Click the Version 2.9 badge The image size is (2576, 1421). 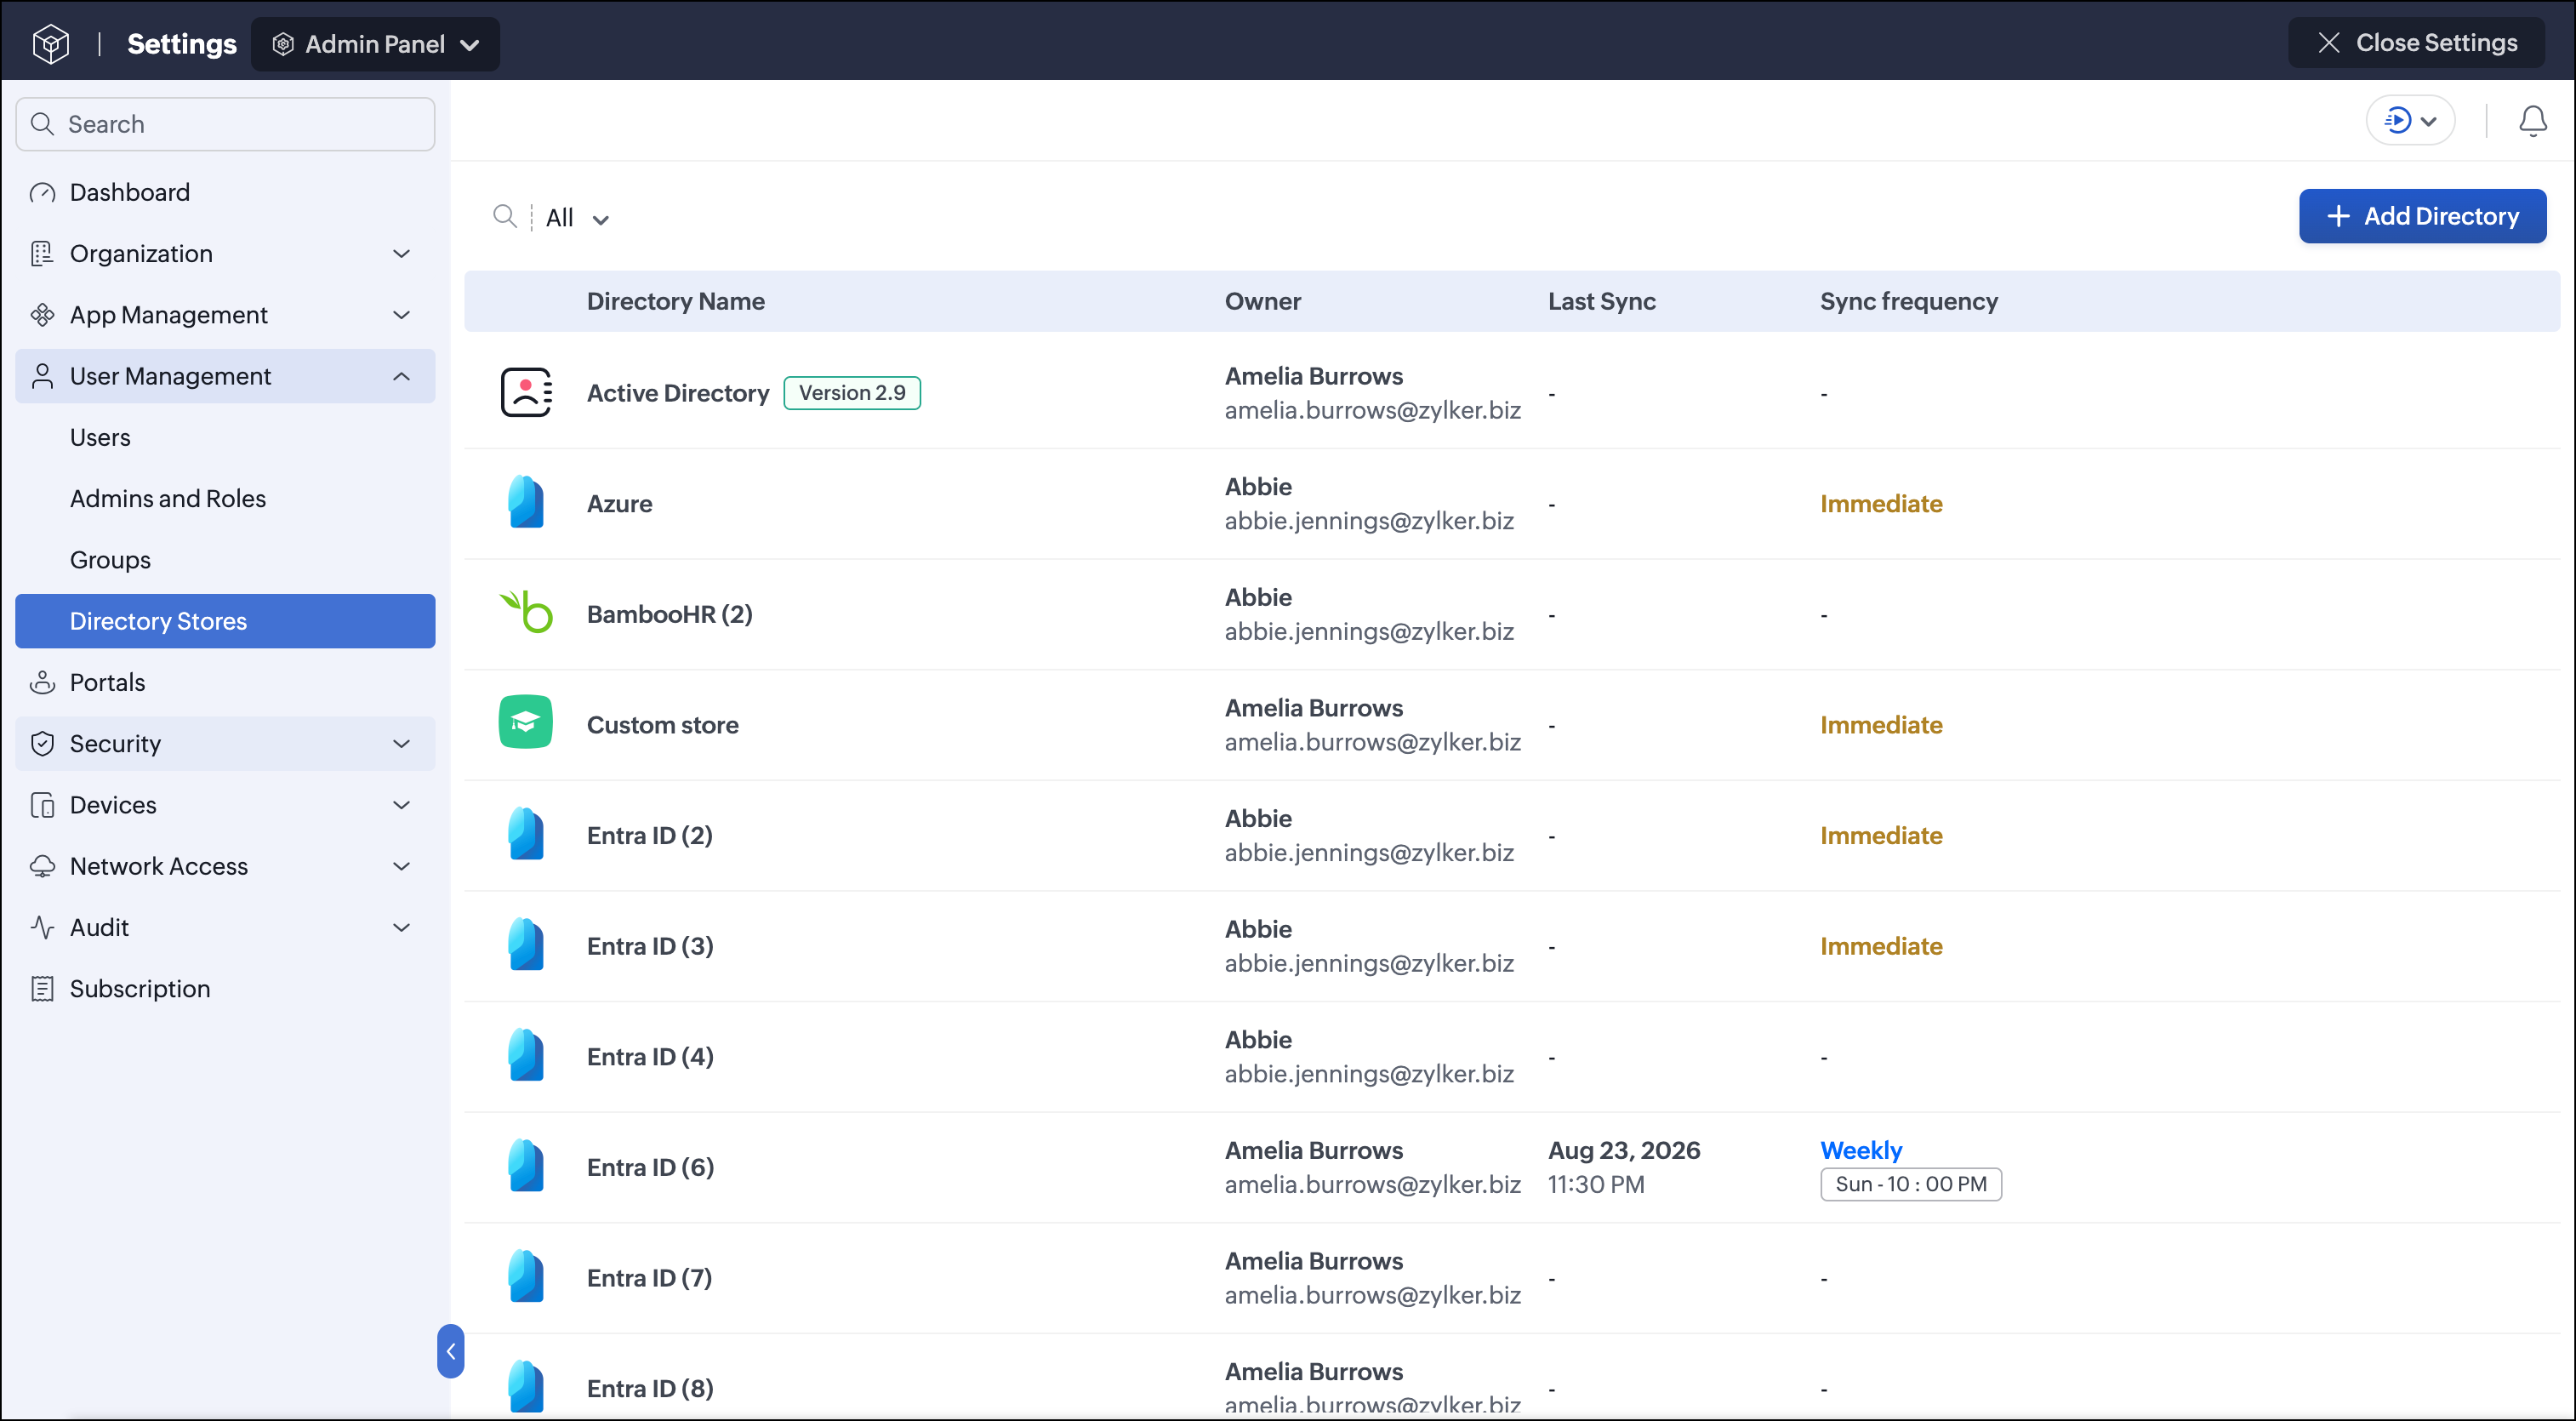tap(852, 393)
